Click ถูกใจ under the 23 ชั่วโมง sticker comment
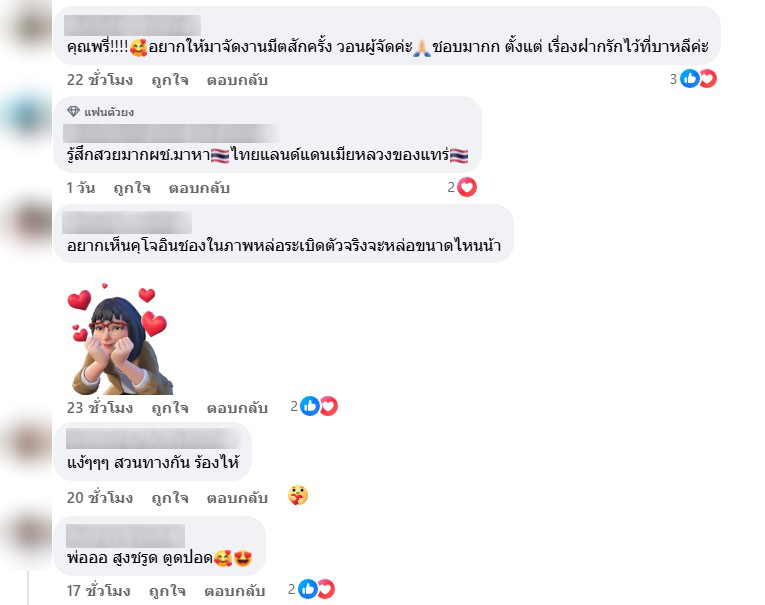 coord(170,407)
